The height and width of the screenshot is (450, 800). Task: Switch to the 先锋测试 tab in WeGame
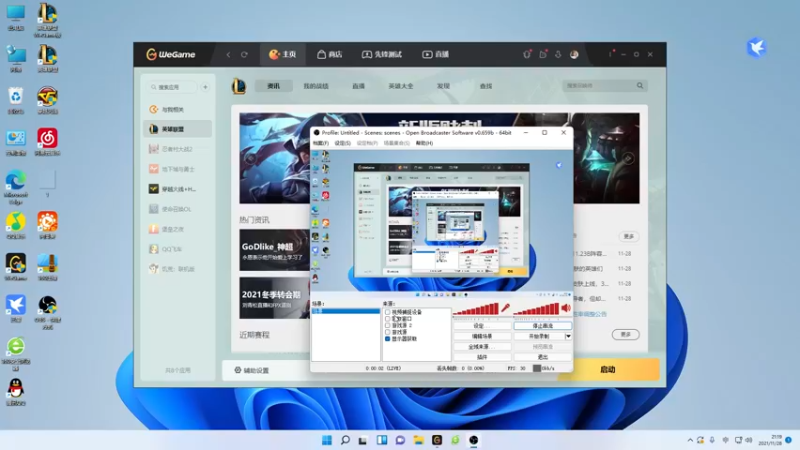[x=382, y=54]
